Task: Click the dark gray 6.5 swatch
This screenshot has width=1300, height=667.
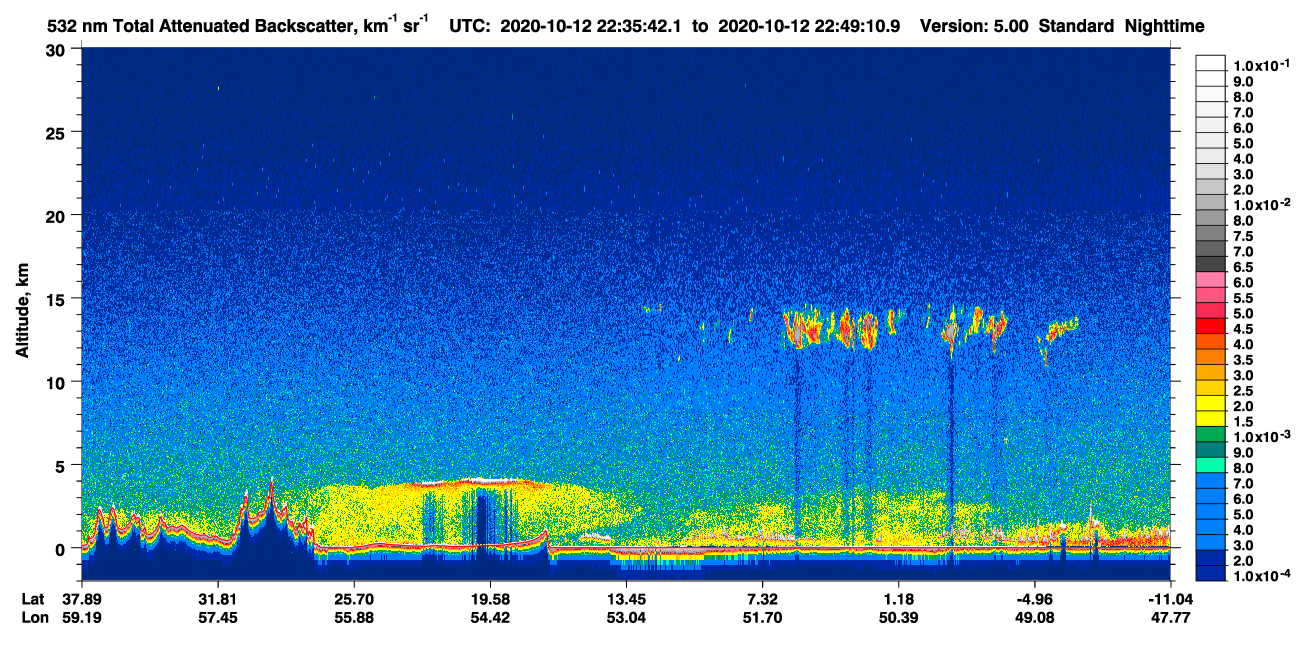Action: pyautogui.click(x=1210, y=265)
